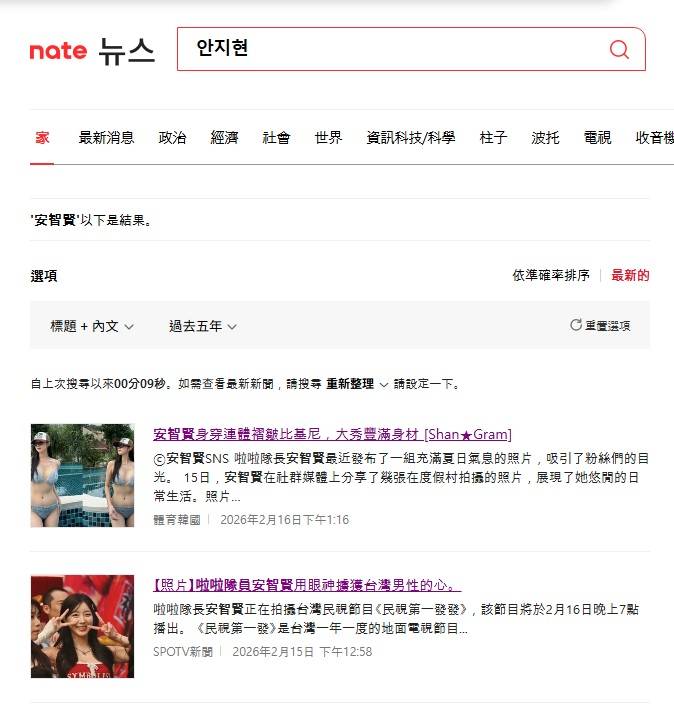Open the 電視 tab
This screenshot has width=674, height=723.
[x=597, y=137]
